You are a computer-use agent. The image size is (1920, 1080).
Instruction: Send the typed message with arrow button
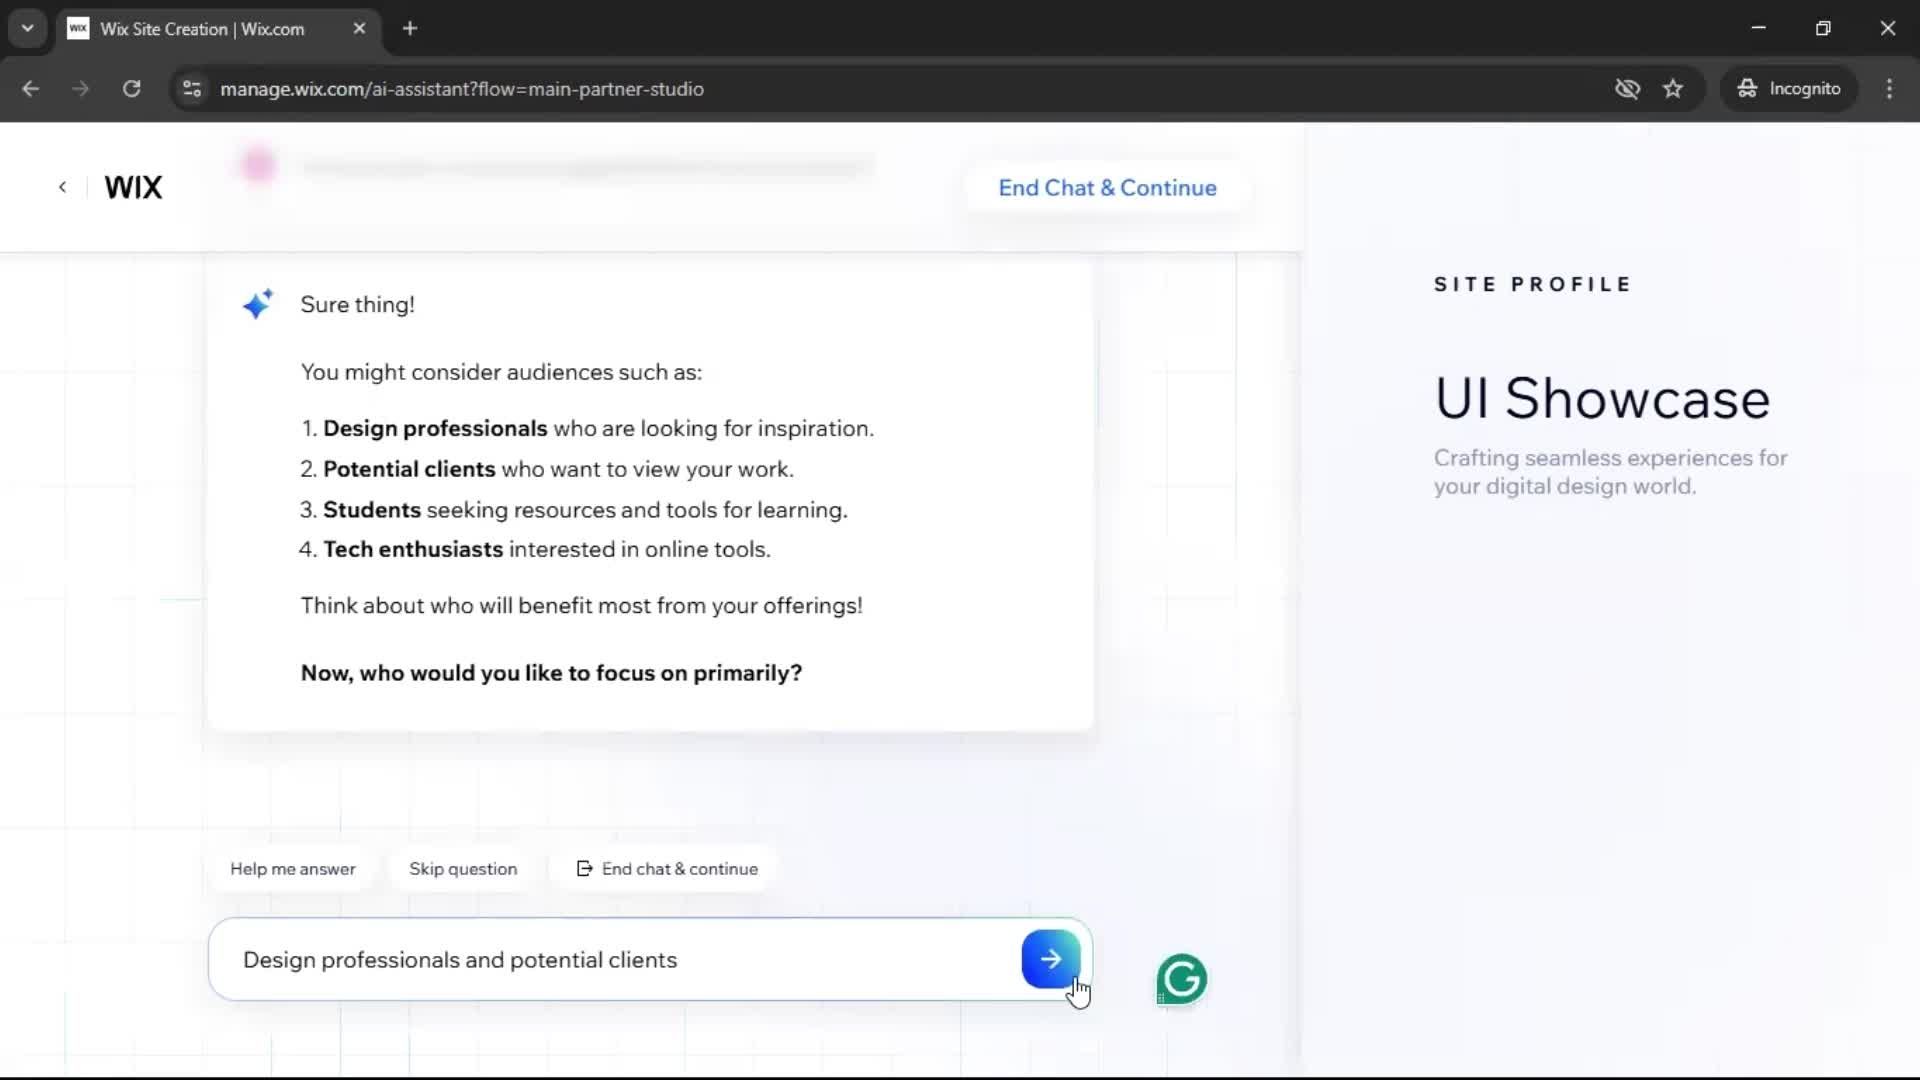point(1050,959)
